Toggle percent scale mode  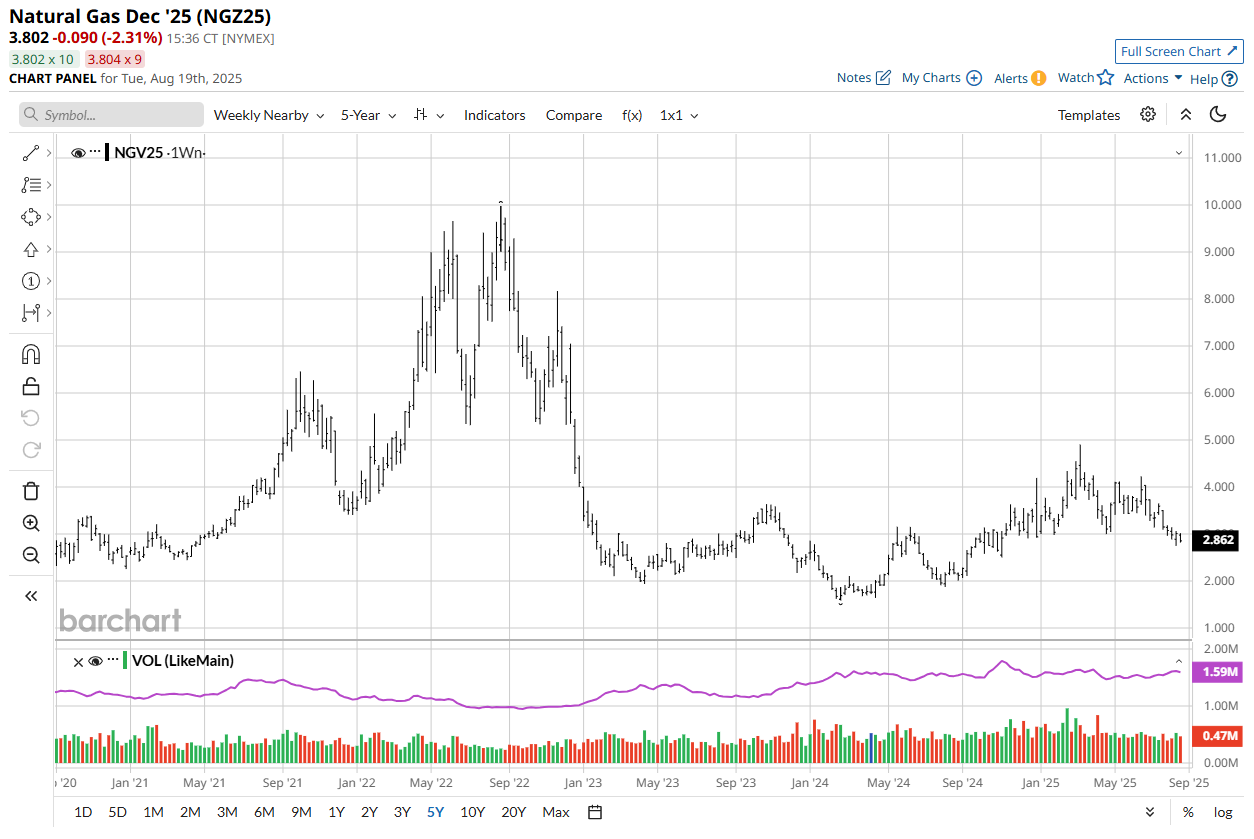1187,812
